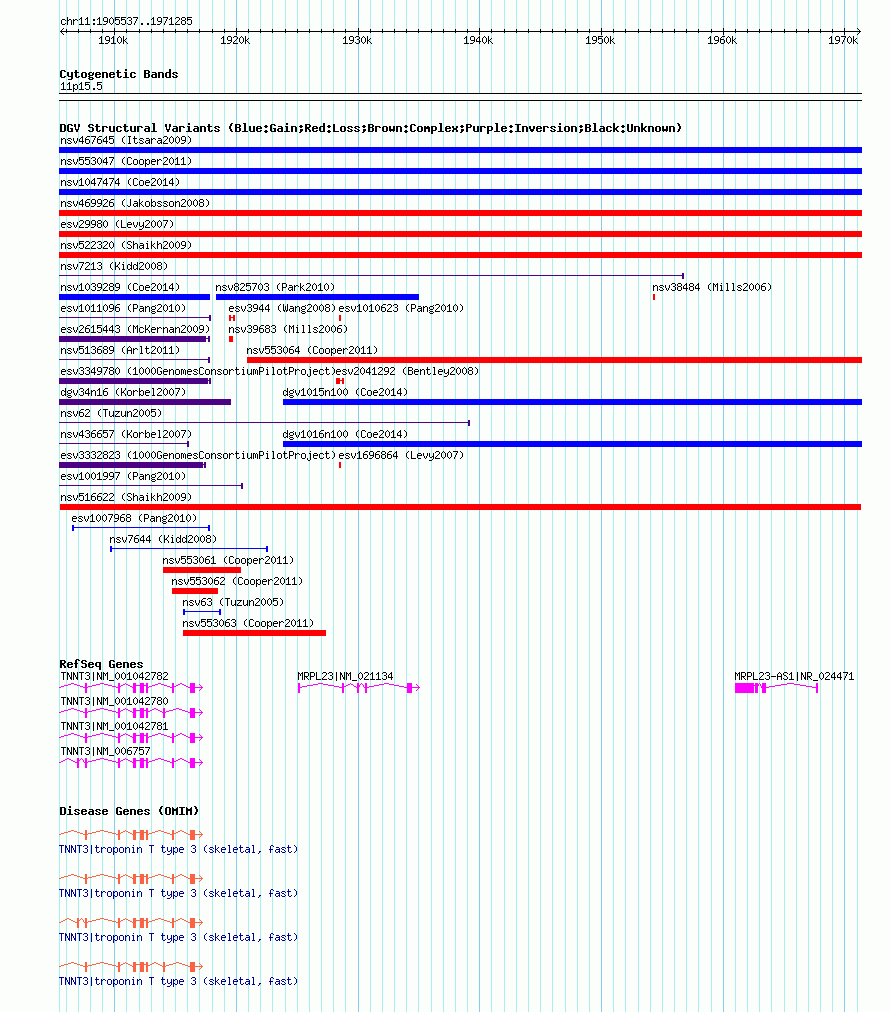Select esv3349780 (1000GenomesConsortiumPilotProject) label
890x1012 pixels.
(197, 372)
